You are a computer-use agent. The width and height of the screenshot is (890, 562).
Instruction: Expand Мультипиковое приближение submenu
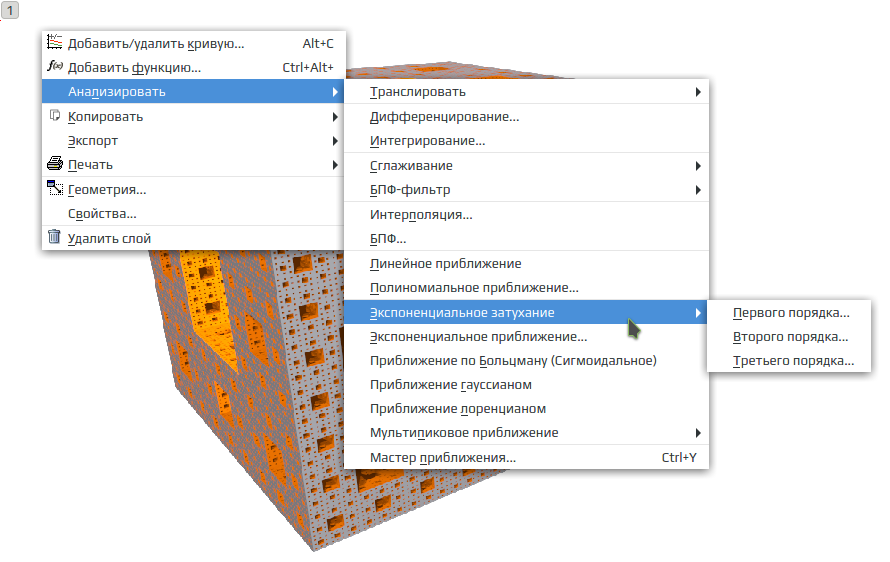coord(527,433)
